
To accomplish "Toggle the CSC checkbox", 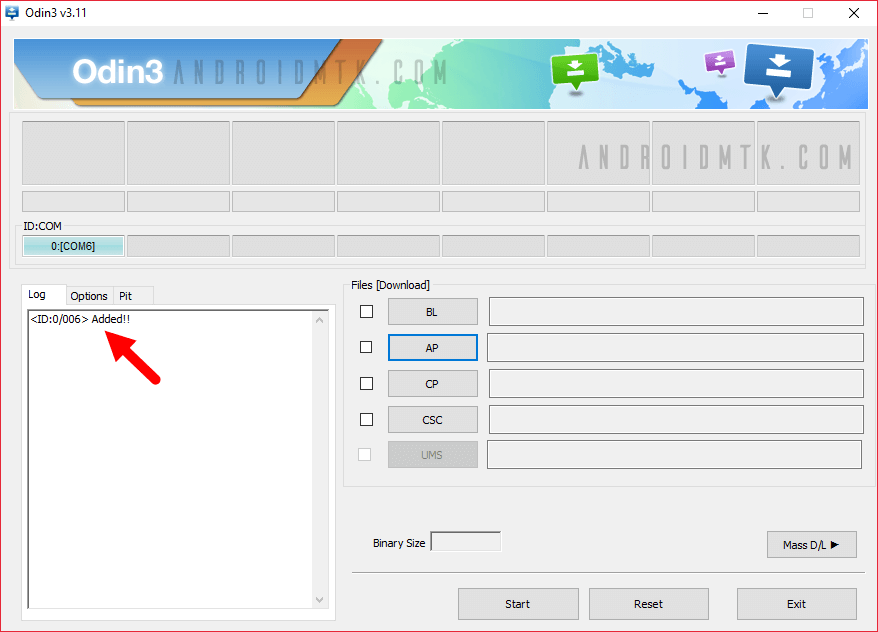I will pos(366,419).
